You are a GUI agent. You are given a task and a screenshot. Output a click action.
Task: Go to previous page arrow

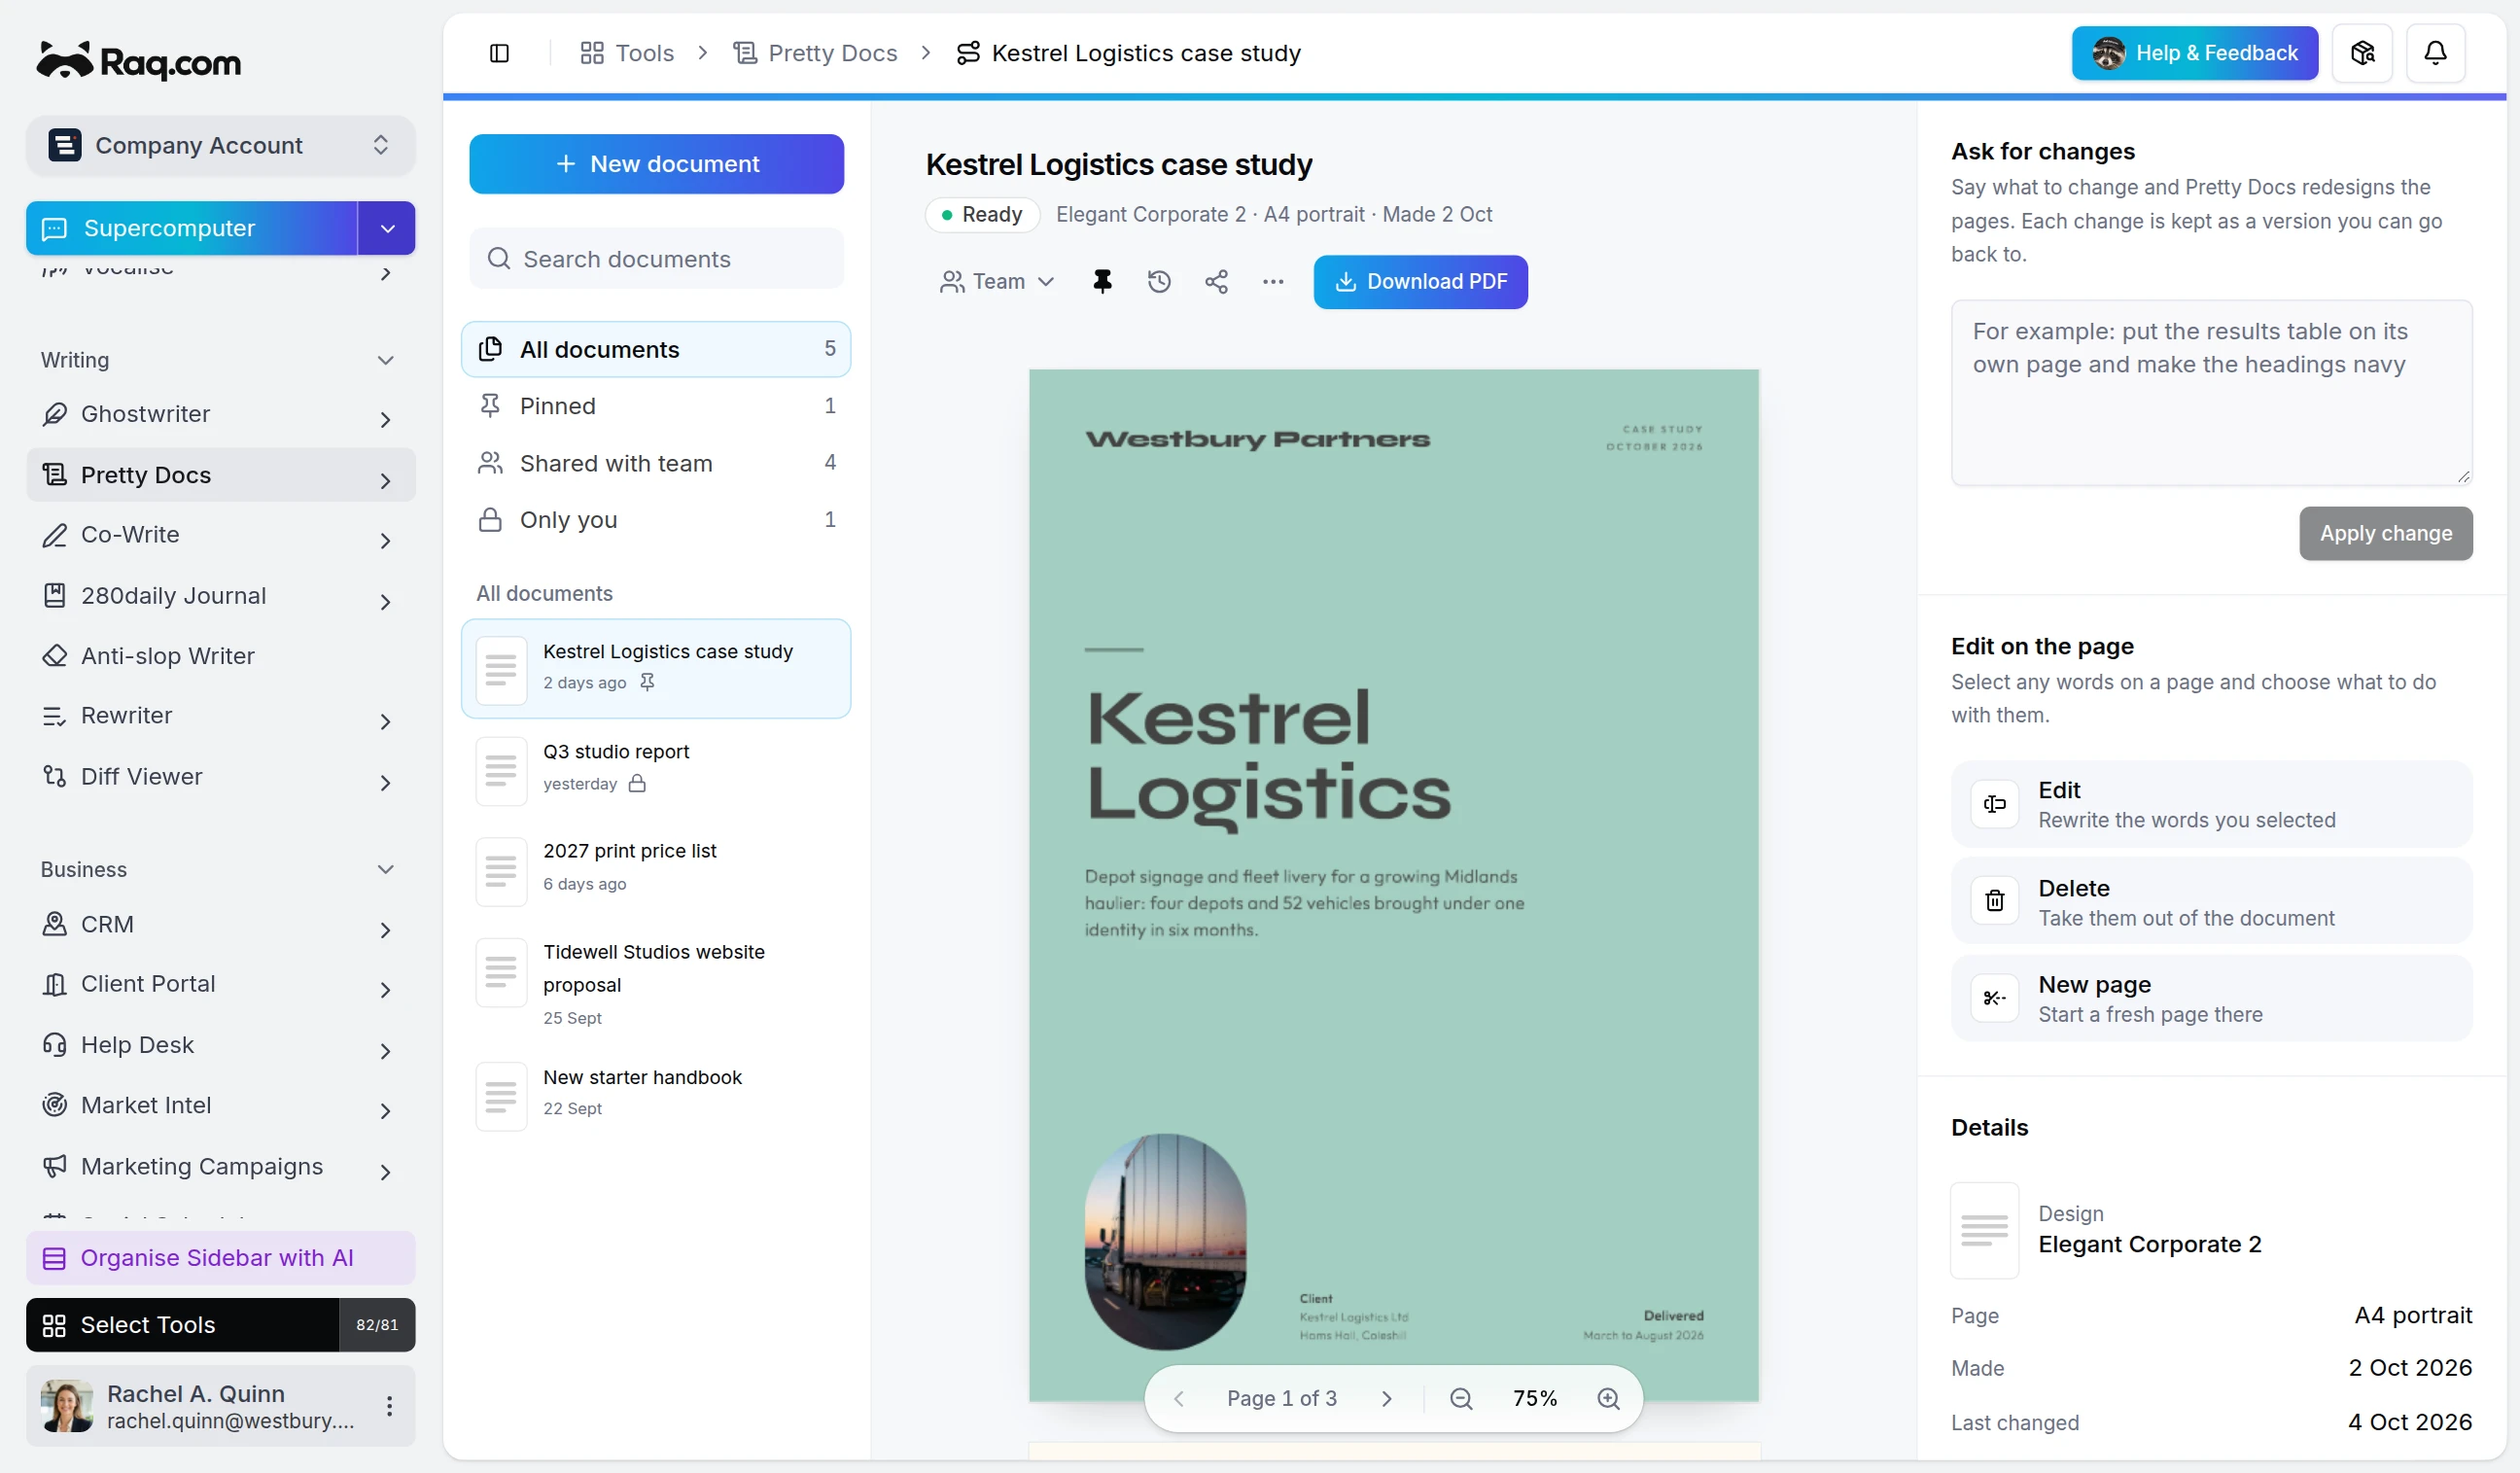[x=1179, y=1398]
